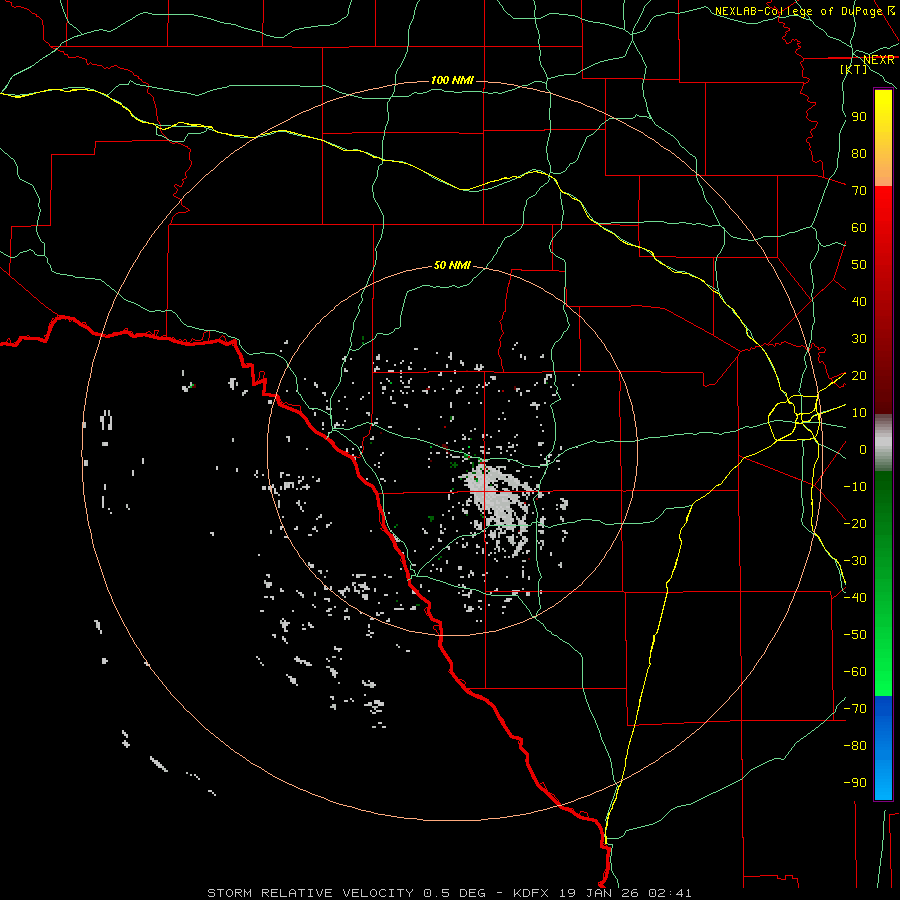
Task: Click the -50 value on the velocity scale
Action: (x=855, y=635)
